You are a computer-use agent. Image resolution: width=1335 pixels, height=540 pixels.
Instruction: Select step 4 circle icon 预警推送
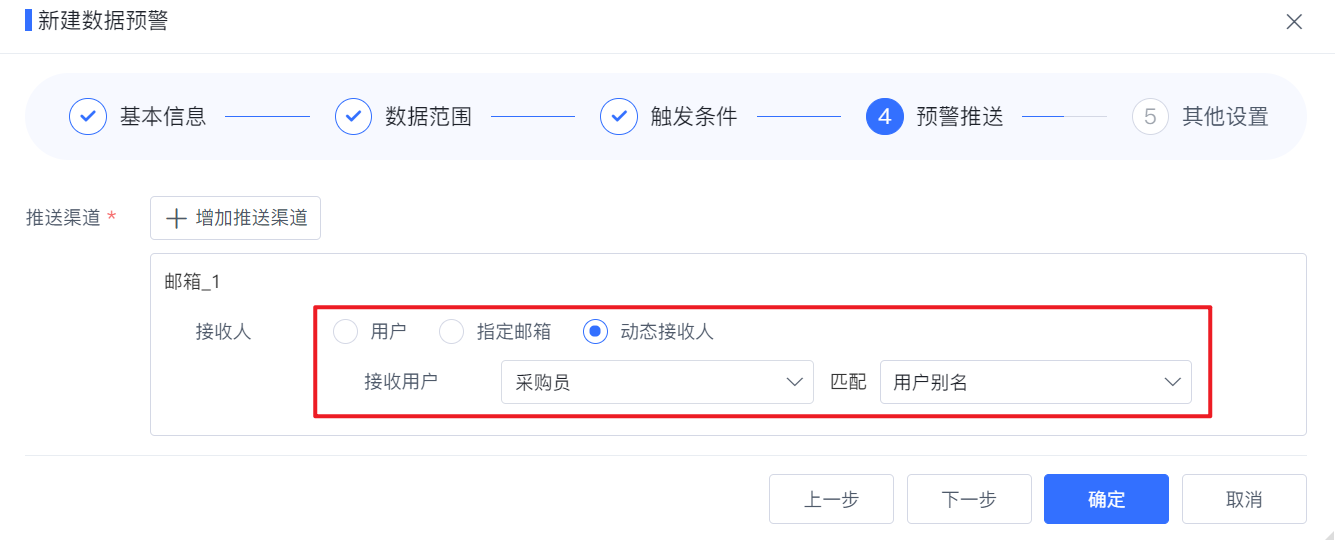(x=885, y=116)
